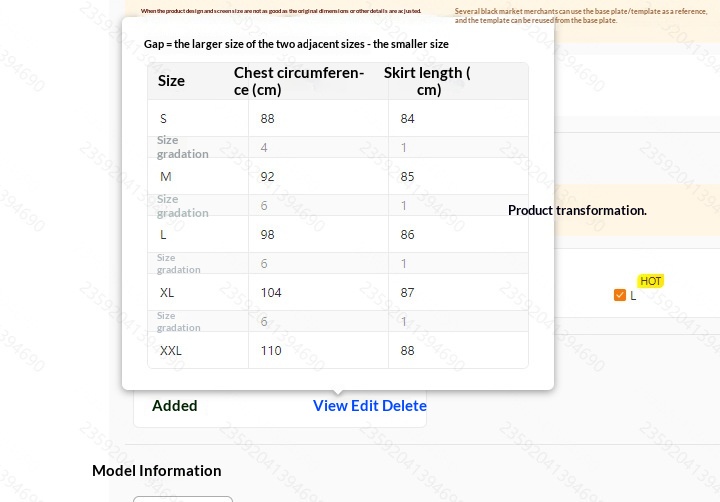This screenshot has width=720, height=502.
Task: Uncheck the orange L size checkbox
Action: click(x=620, y=295)
